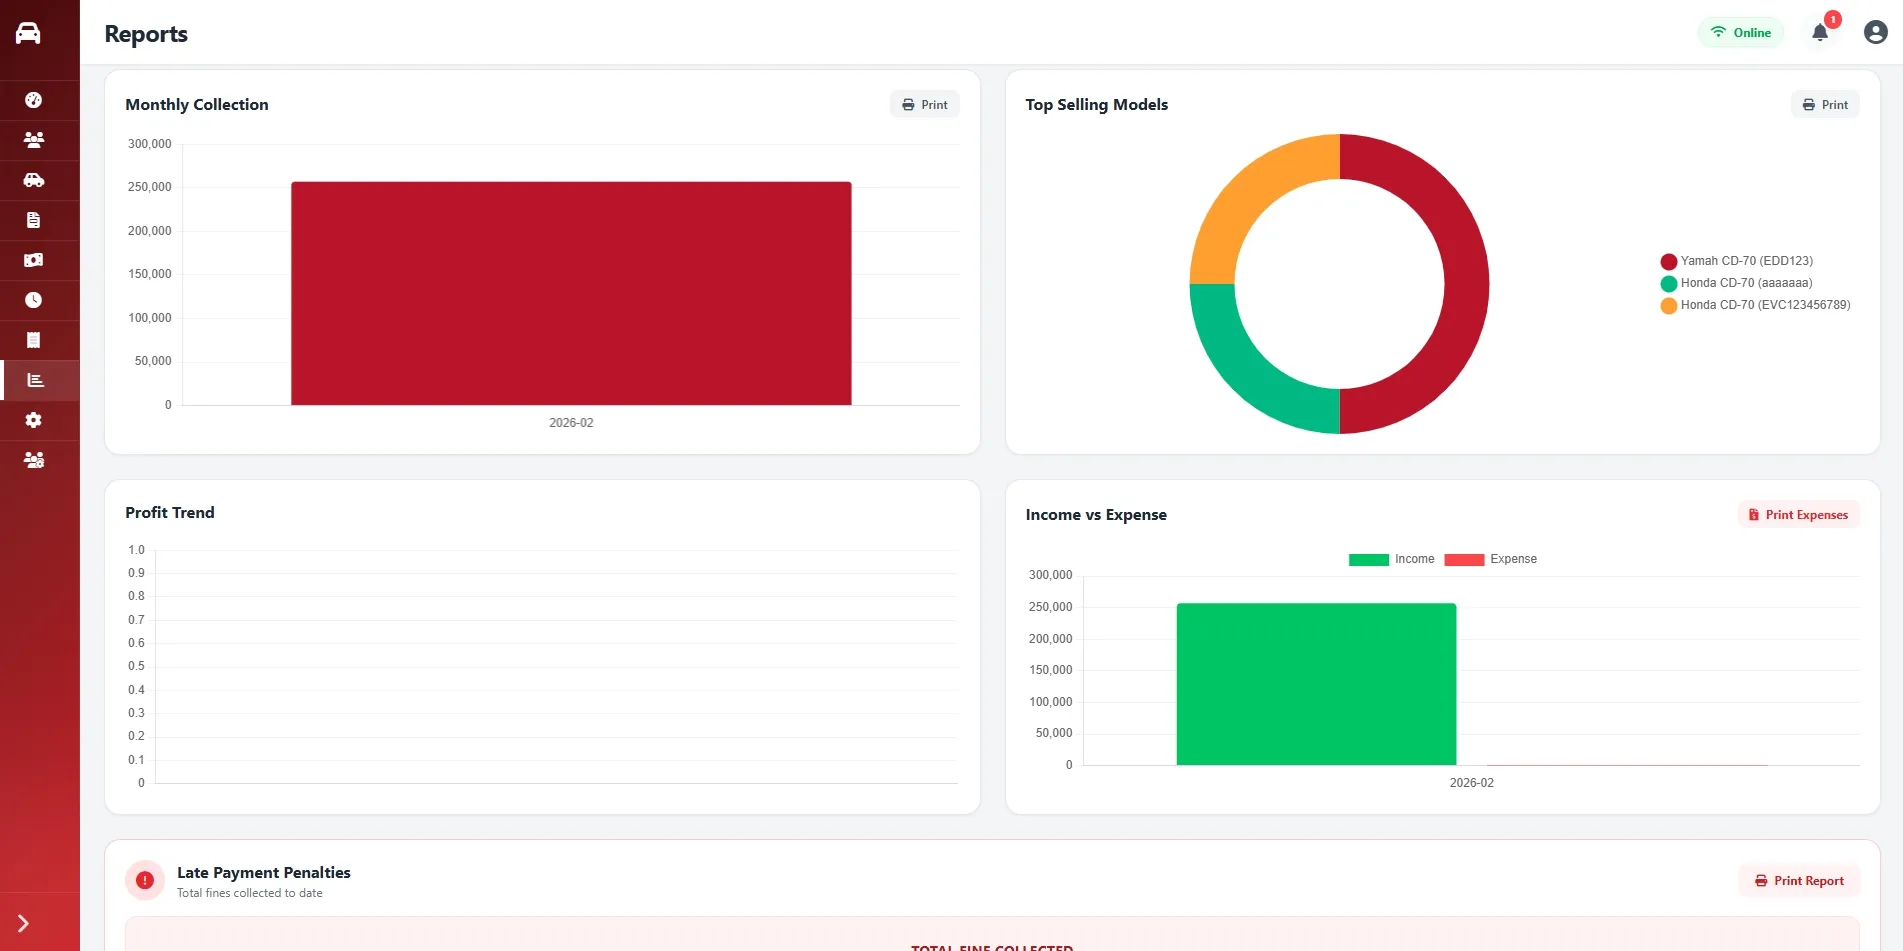Open the vehicles page via side-view car icon
The image size is (1903, 951).
[x=34, y=180]
